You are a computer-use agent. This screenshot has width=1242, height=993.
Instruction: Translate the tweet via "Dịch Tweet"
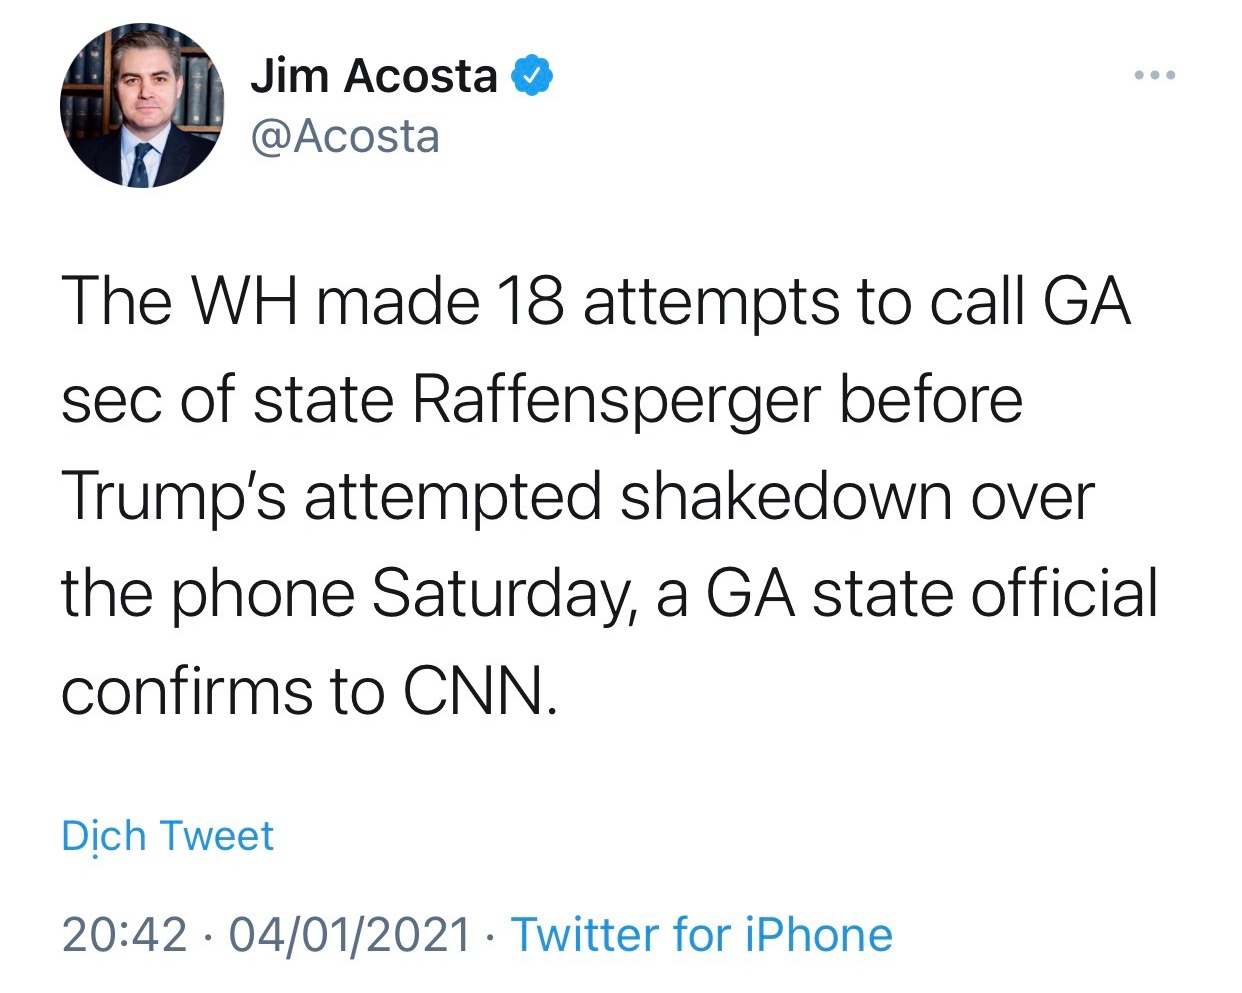pyautogui.click(x=167, y=836)
